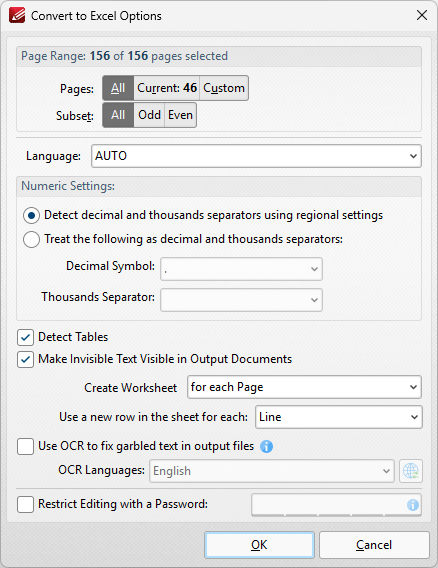Click the info icon beside OCR option
Viewport: 438px width, 568px height.
pos(266,446)
